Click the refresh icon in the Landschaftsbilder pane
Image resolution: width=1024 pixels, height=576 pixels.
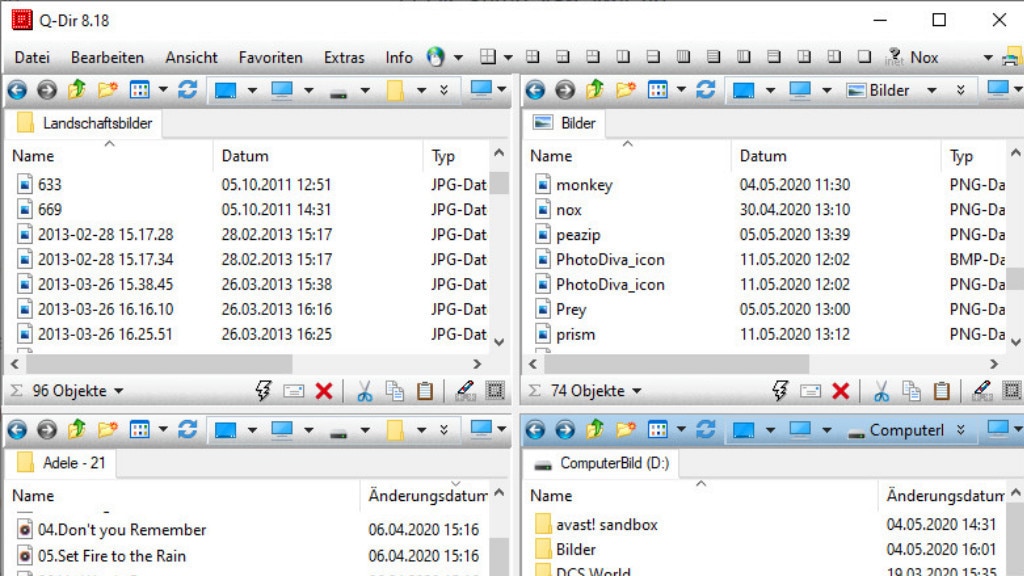pos(187,90)
